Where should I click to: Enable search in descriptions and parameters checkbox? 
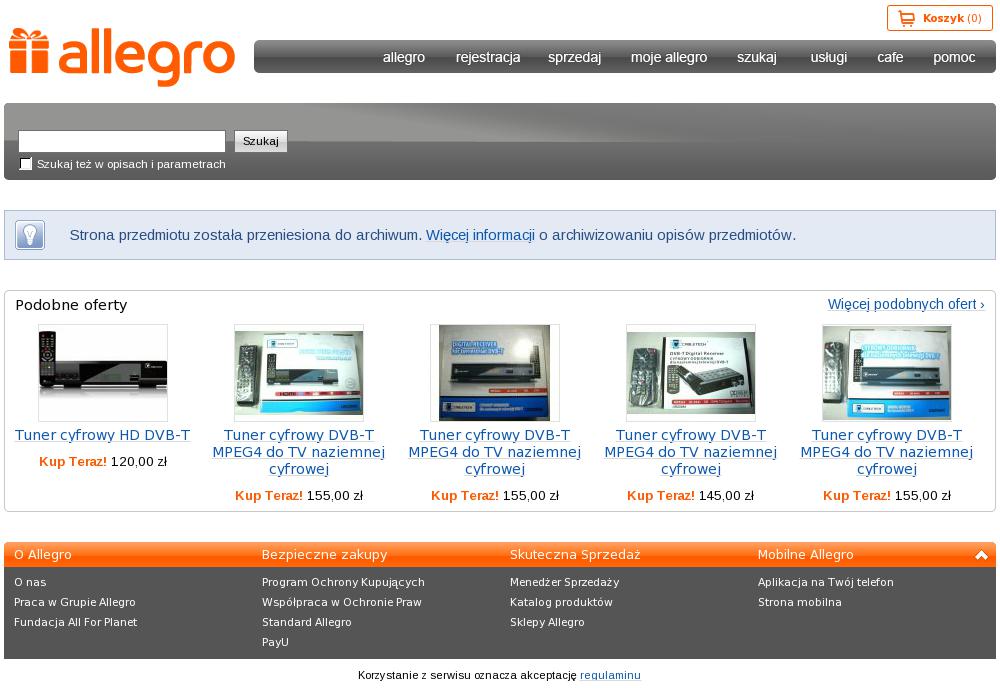click(26, 164)
